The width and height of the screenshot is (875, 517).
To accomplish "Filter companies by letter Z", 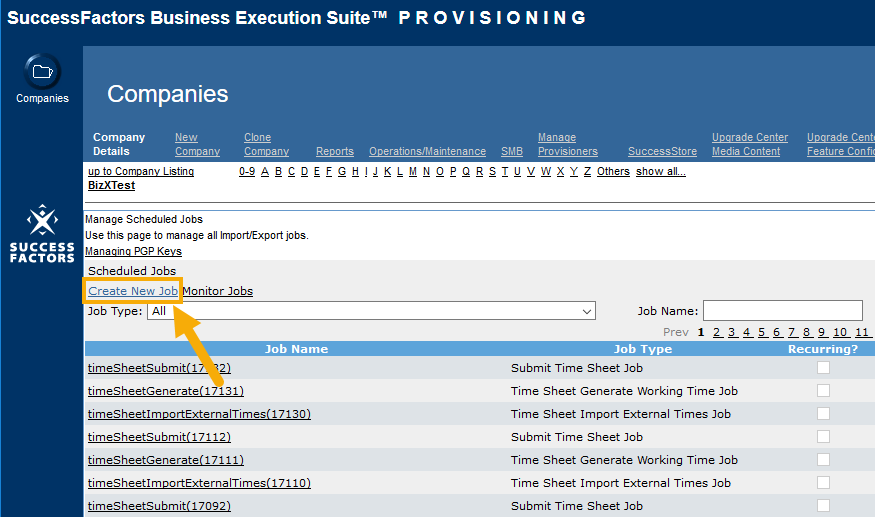I will click(x=587, y=171).
